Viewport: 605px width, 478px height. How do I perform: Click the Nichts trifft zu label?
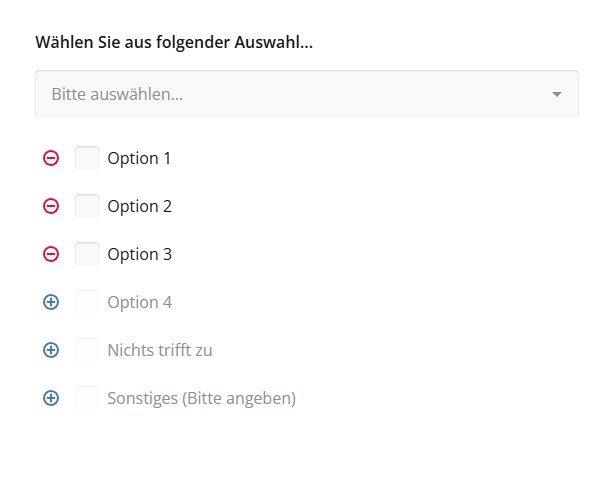[159, 350]
